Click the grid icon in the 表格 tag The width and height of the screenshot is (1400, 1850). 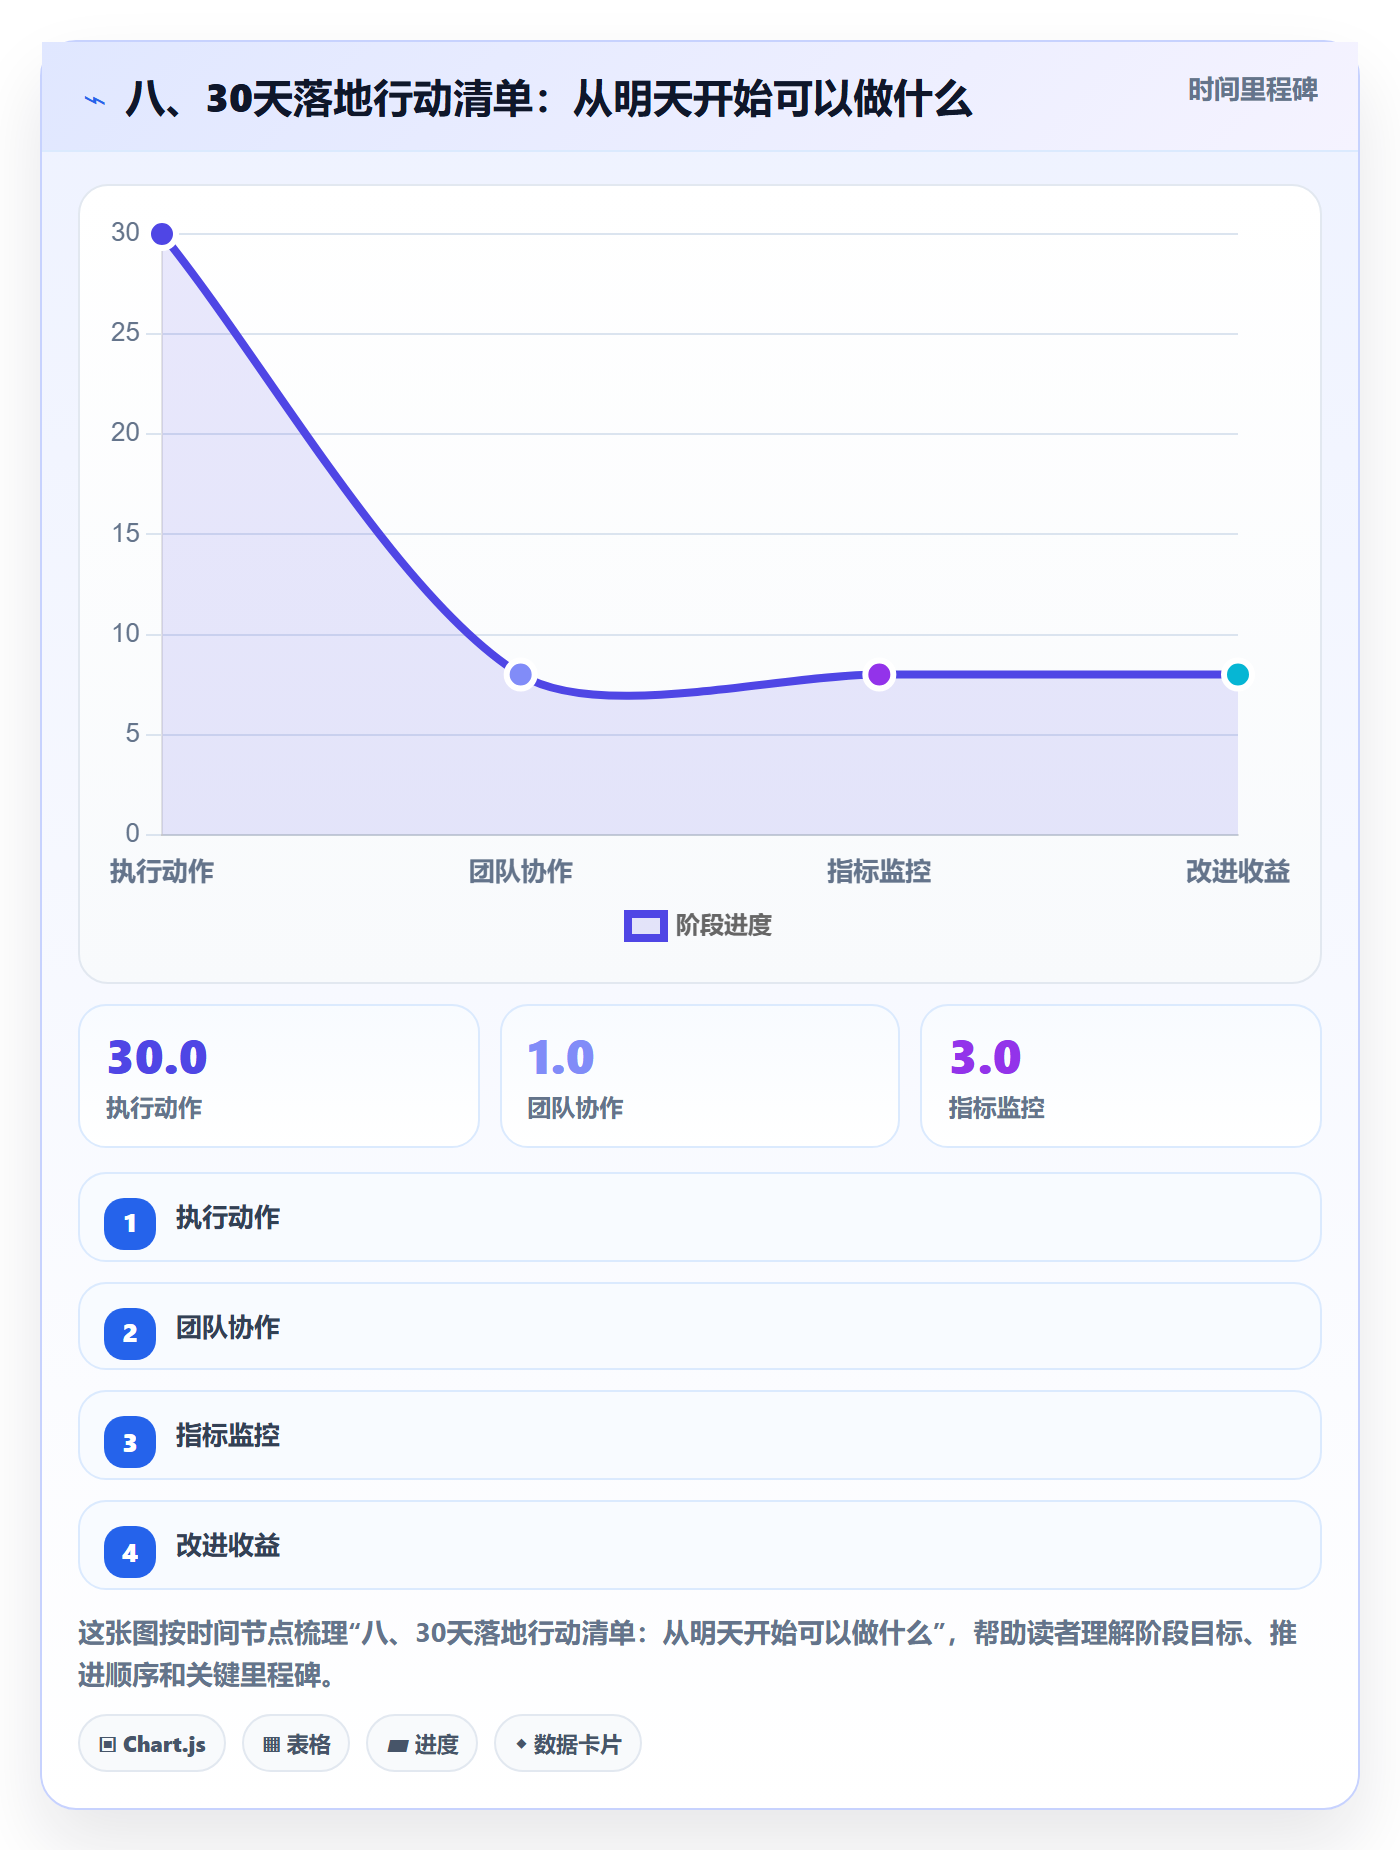pos(271,1745)
